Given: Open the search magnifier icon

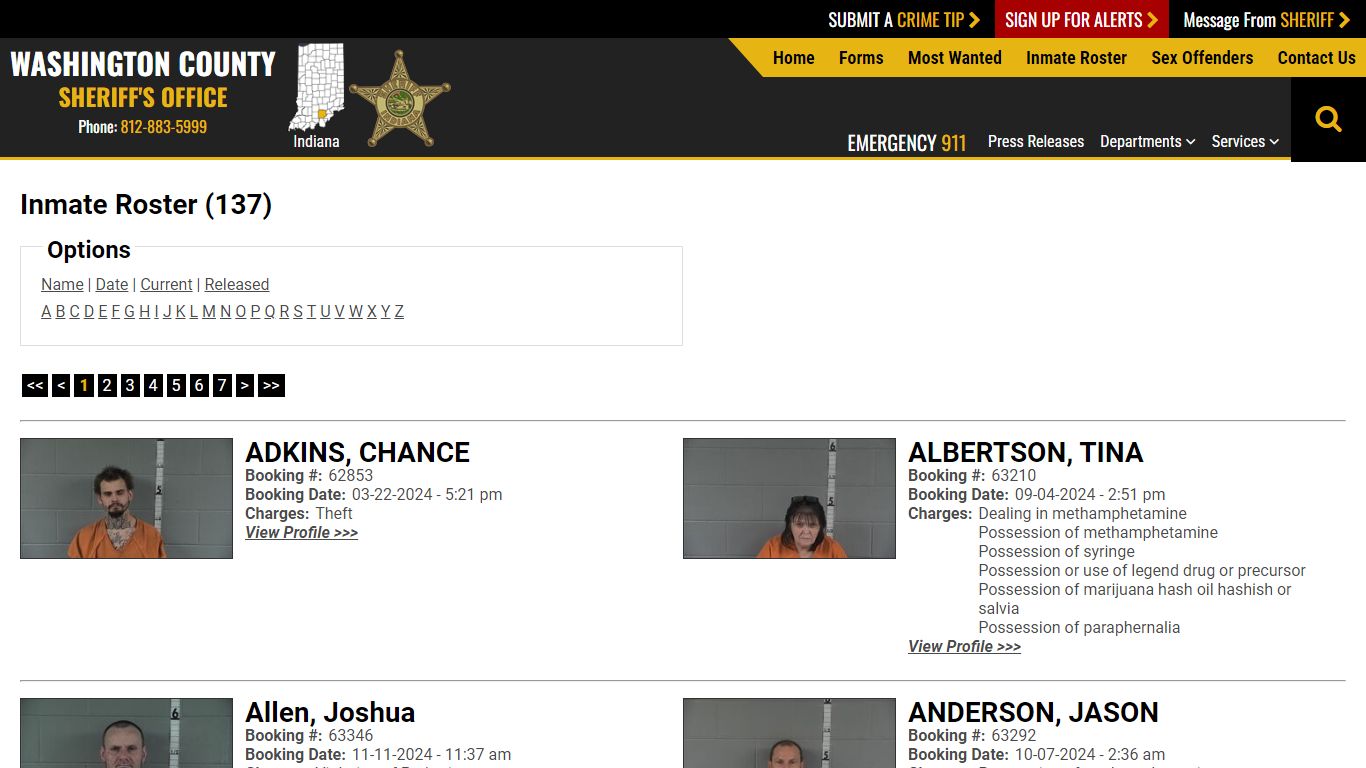Looking at the screenshot, I should (1328, 119).
